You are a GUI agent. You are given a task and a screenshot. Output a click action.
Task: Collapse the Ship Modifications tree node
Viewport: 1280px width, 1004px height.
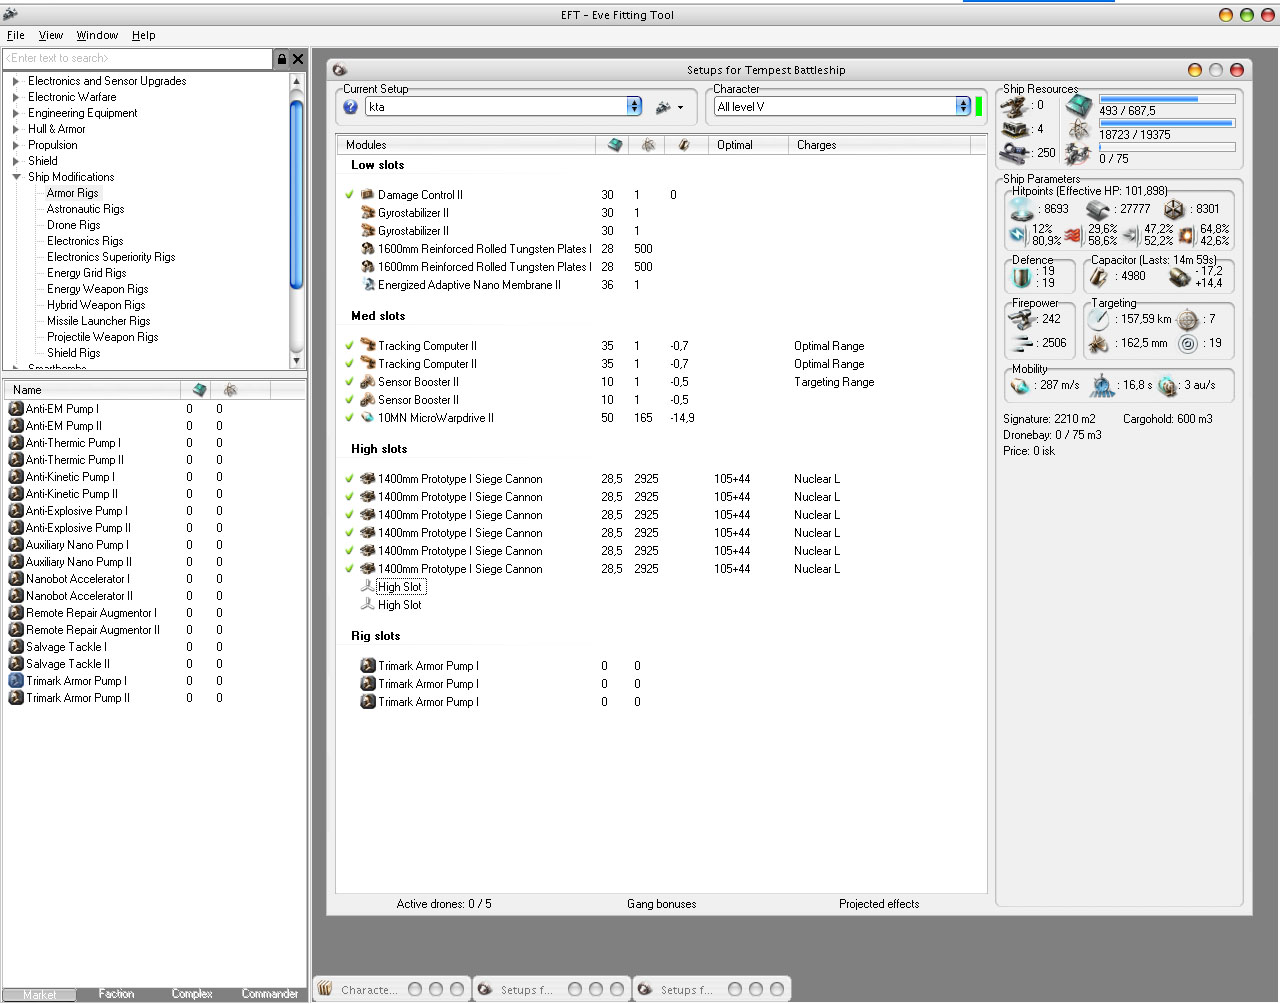click(x=16, y=177)
